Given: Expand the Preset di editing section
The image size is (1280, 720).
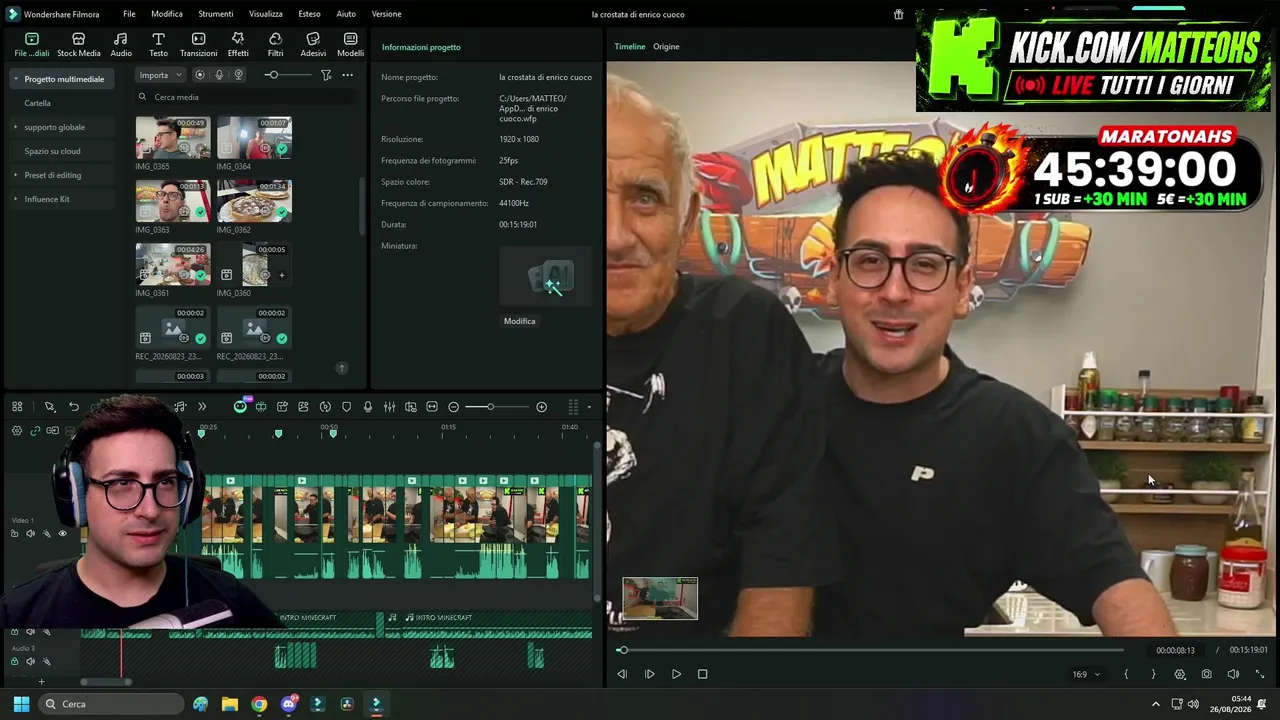Looking at the screenshot, I should (16, 175).
